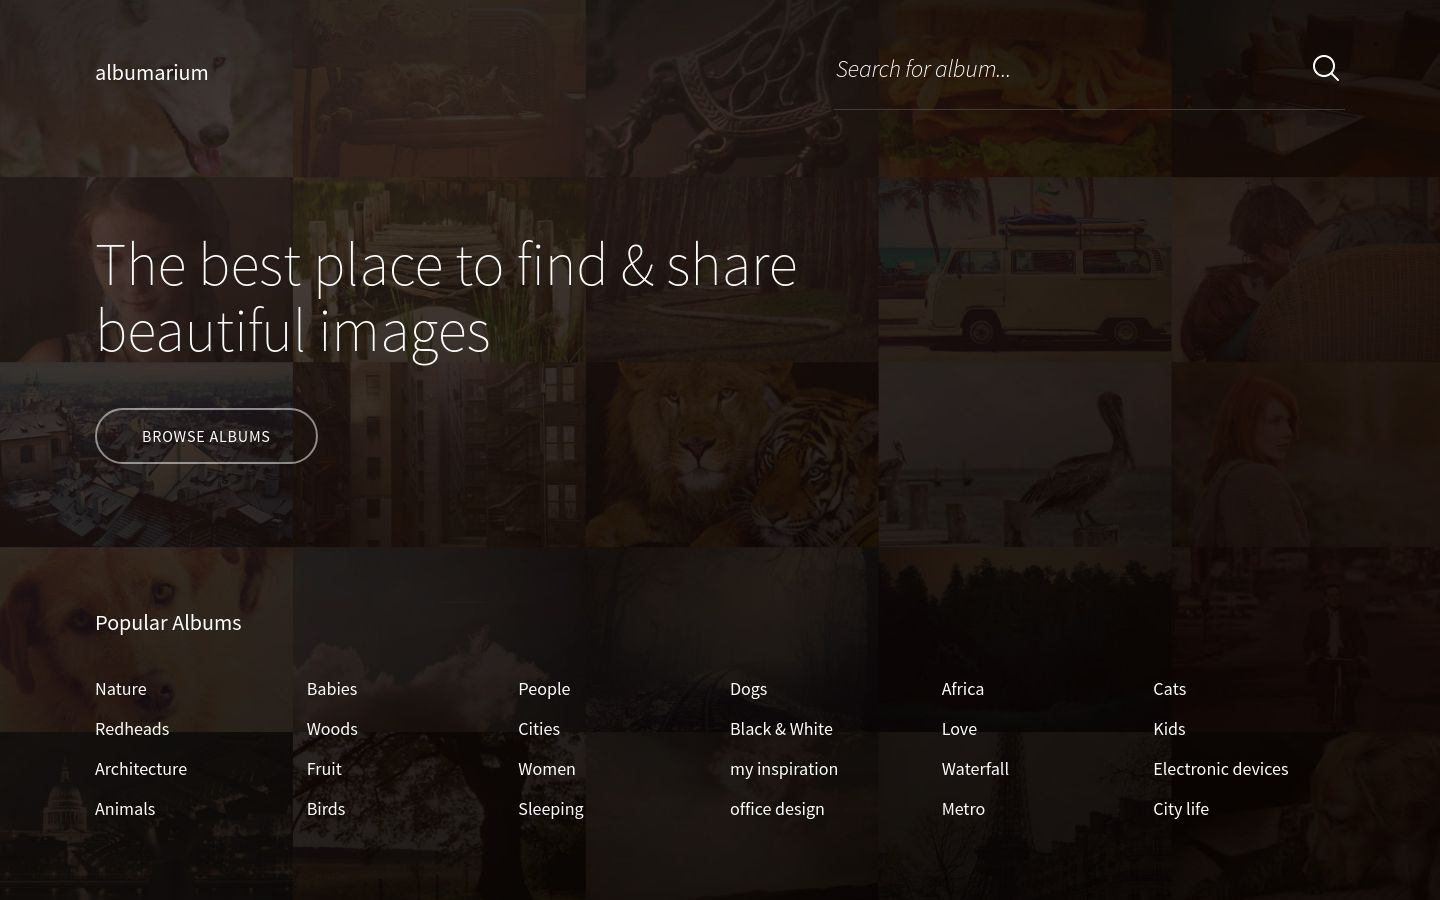This screenshot has width=1440, height=900.
Task: Select the 'my inspiration' album
Action: click(784, 769)
